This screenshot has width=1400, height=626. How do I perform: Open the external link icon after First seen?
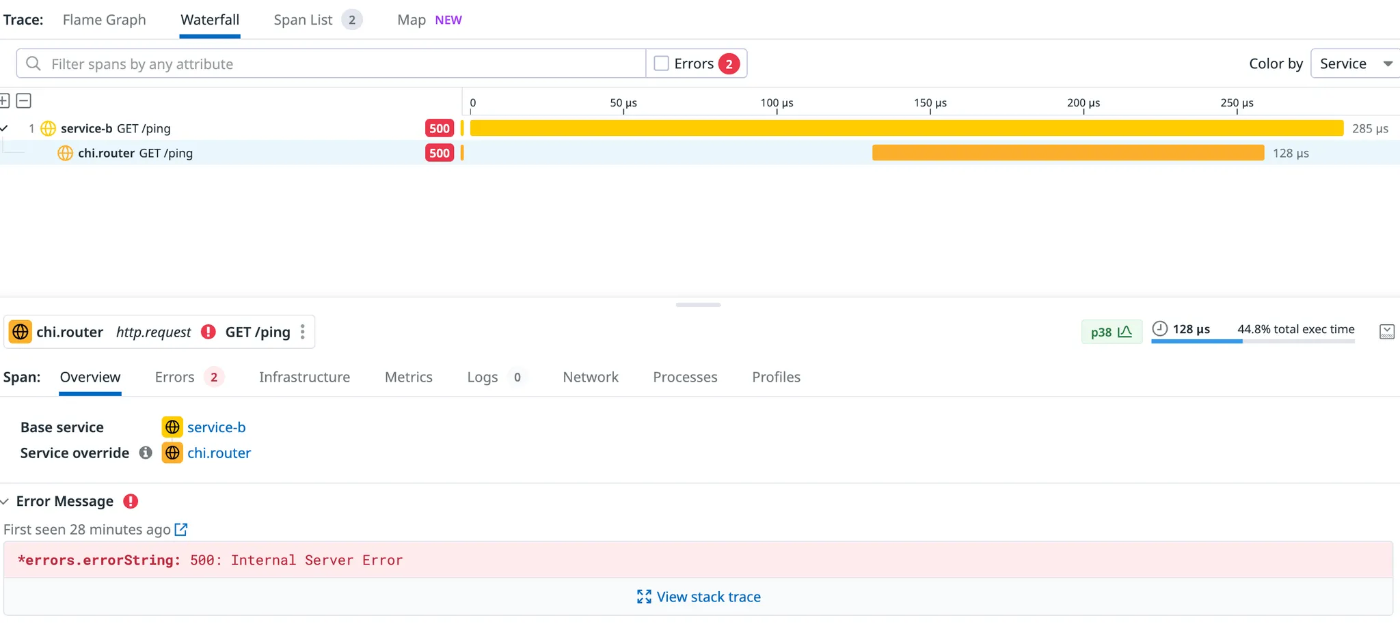pyautogui.click(x=181, y=529)
